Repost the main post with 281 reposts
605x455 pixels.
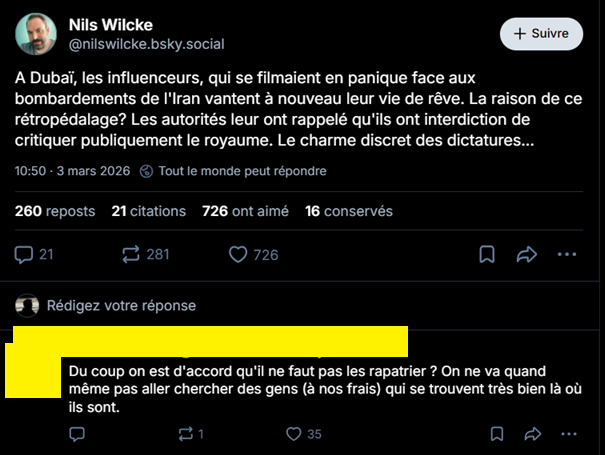pos(130,255)
